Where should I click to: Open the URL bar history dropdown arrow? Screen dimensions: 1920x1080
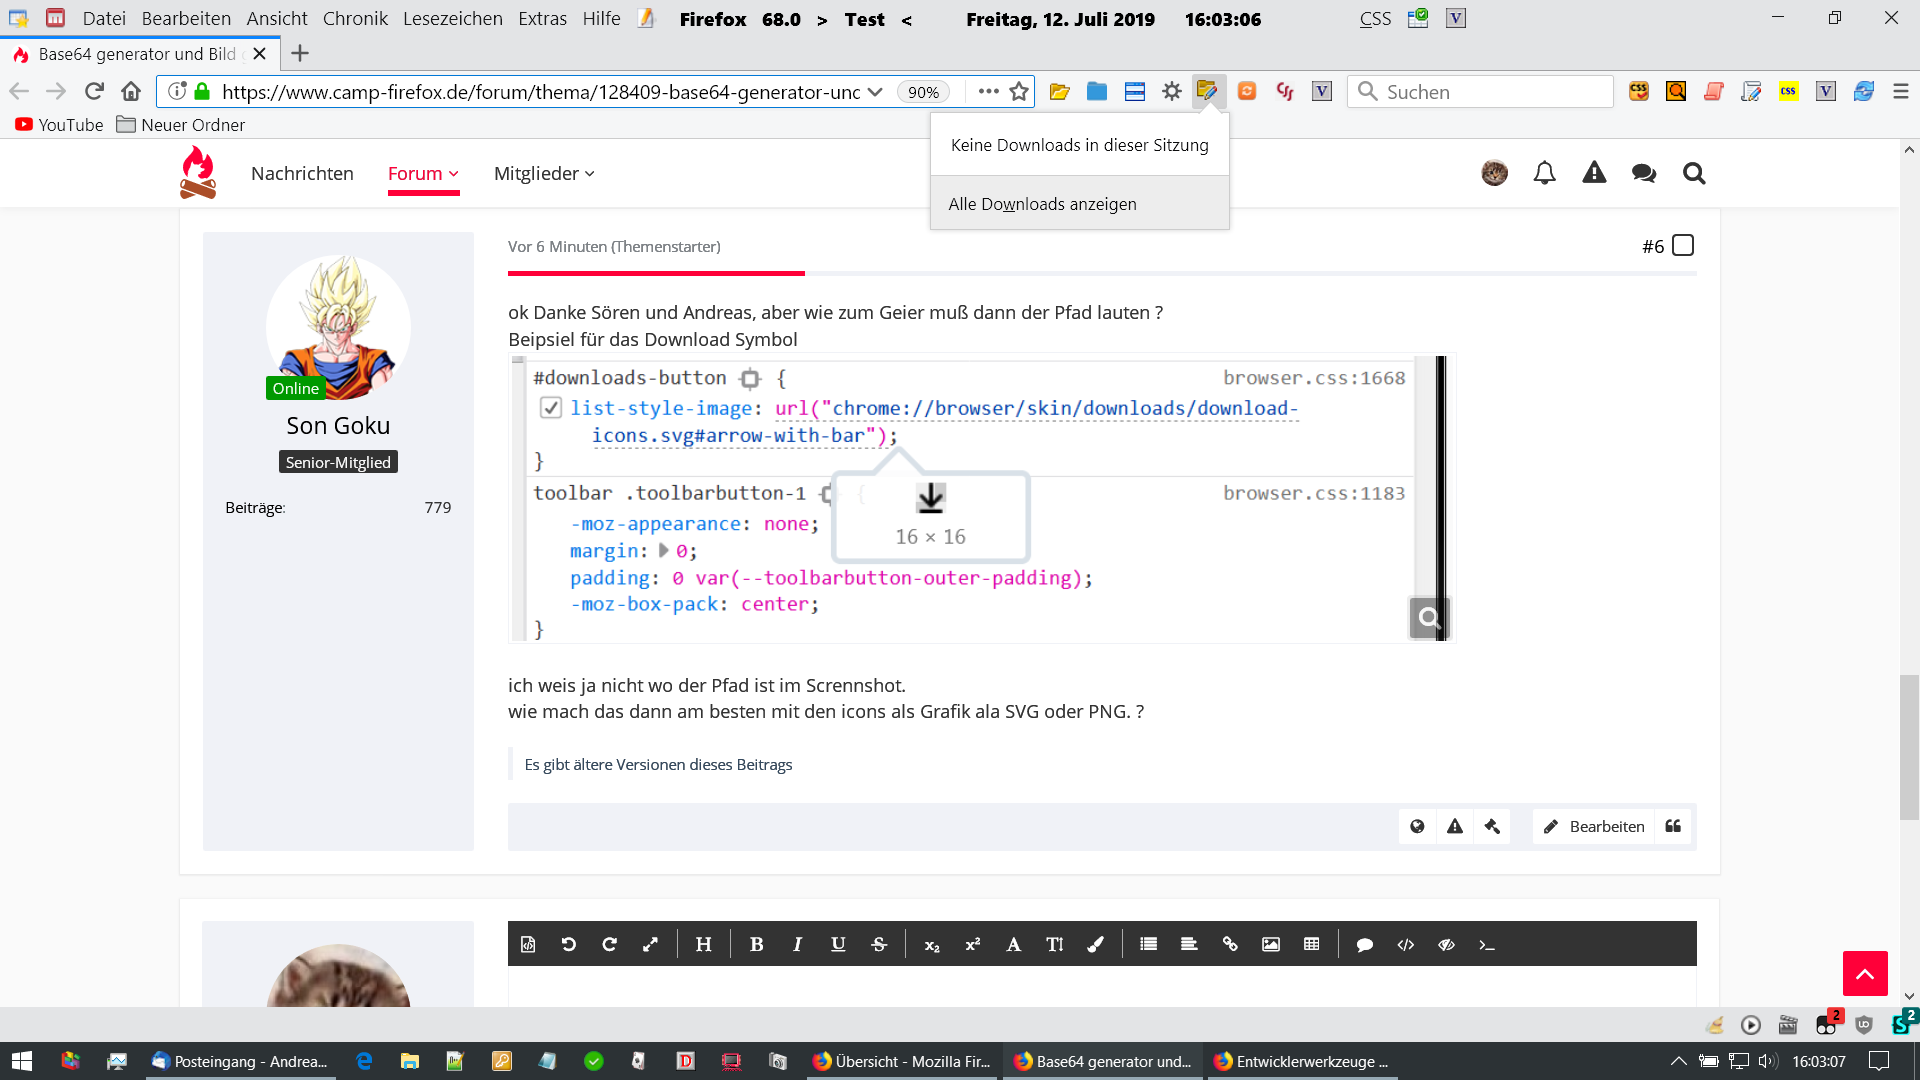click(x=875, y=92)
